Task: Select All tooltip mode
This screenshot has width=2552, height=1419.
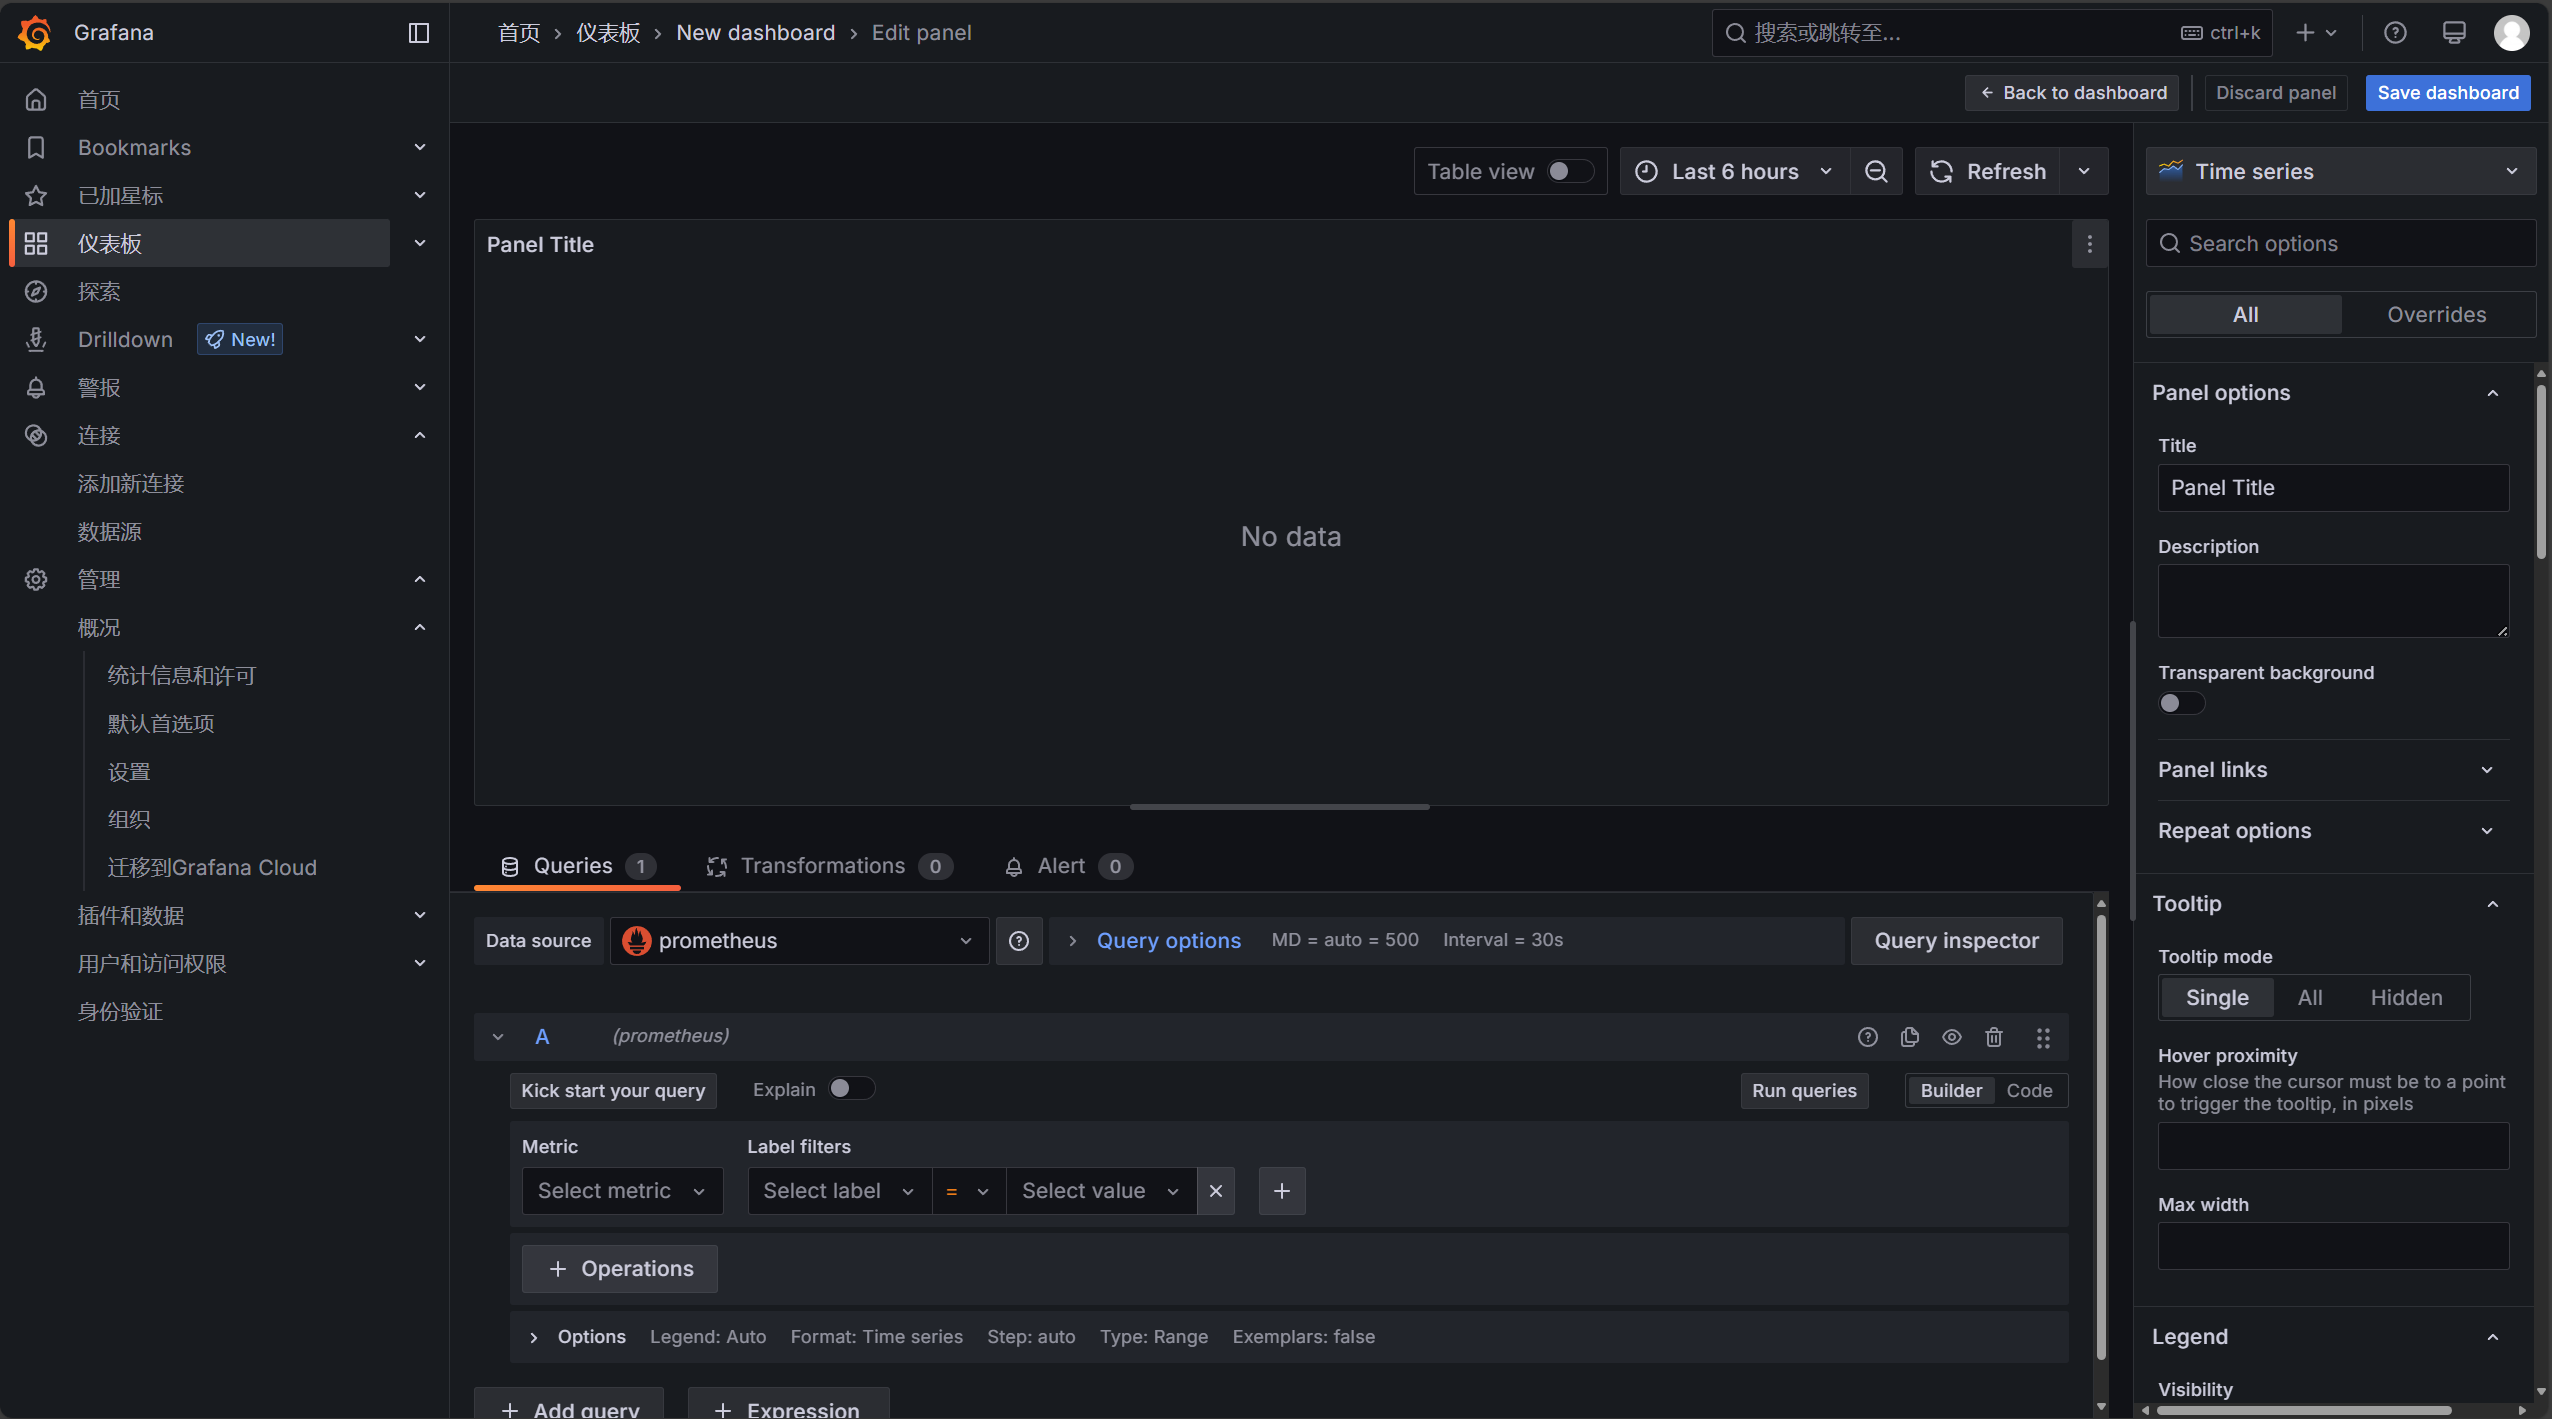Action: pyautogui.click(x=2310, y=998)
